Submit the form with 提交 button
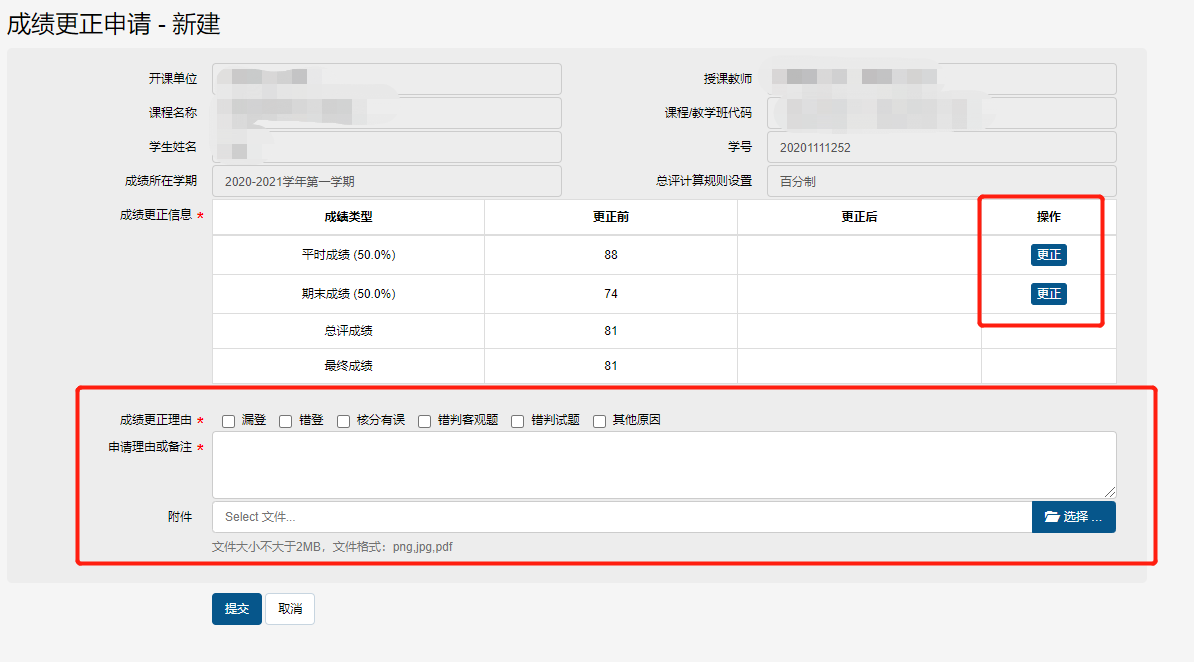The height and width of the screenshot is (662, 1194). (x=237, y=609)
